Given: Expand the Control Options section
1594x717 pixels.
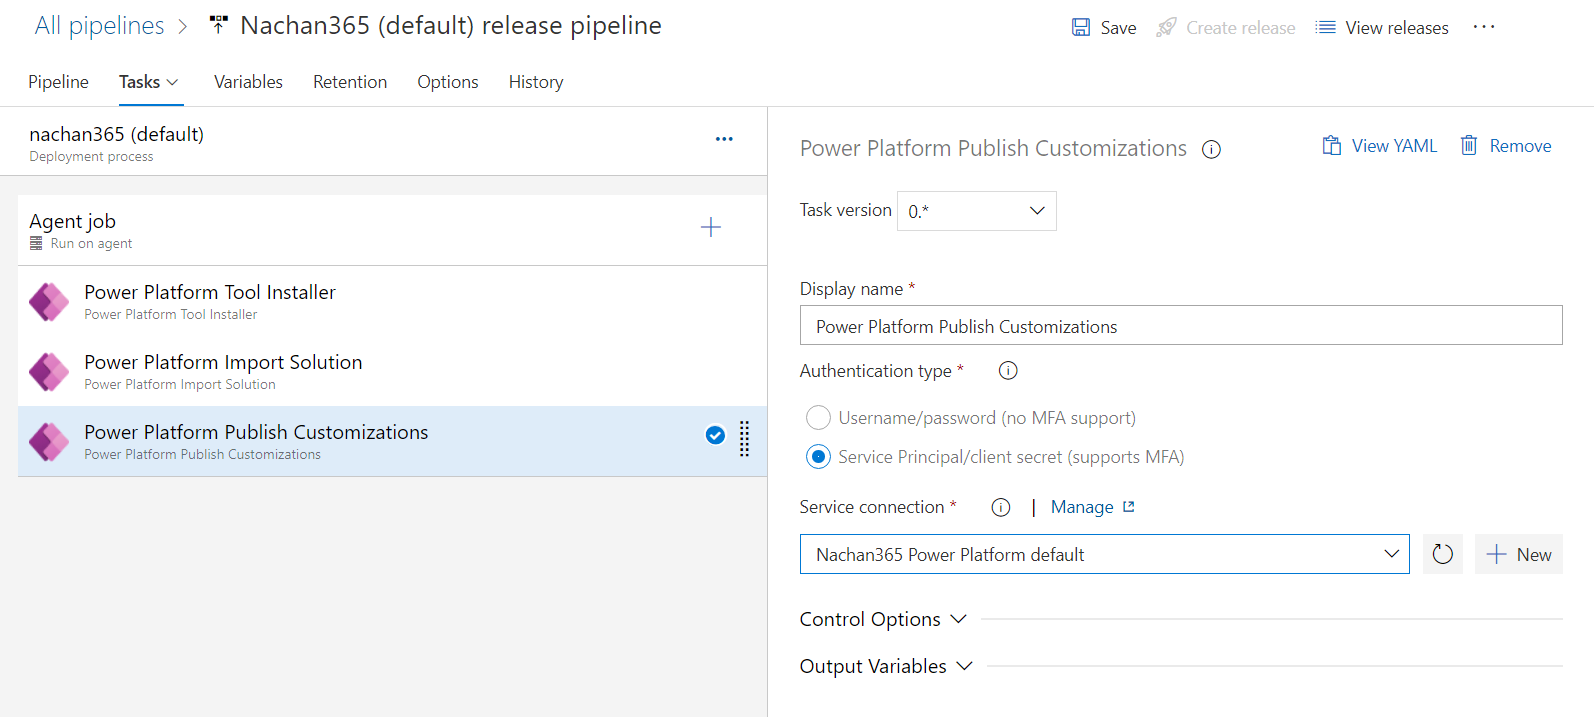Looking at the screenshot, I should click(883, 619).
